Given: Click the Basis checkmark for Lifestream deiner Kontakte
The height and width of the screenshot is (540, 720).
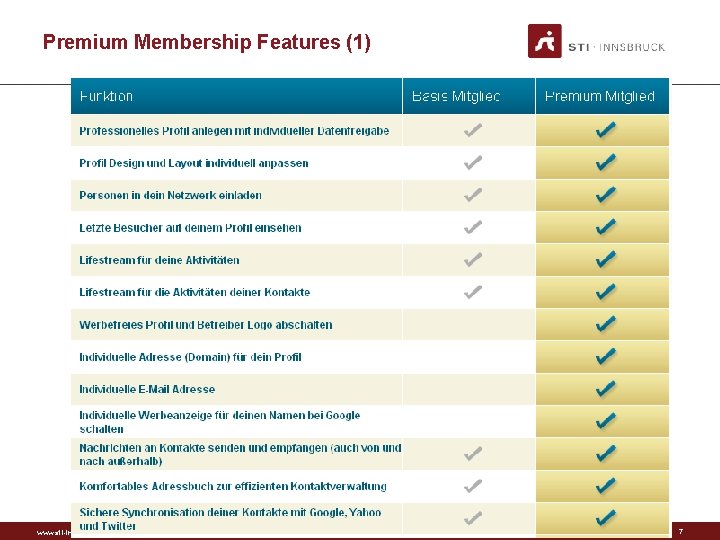Looking at the screenshot, I should pos(473,292).
